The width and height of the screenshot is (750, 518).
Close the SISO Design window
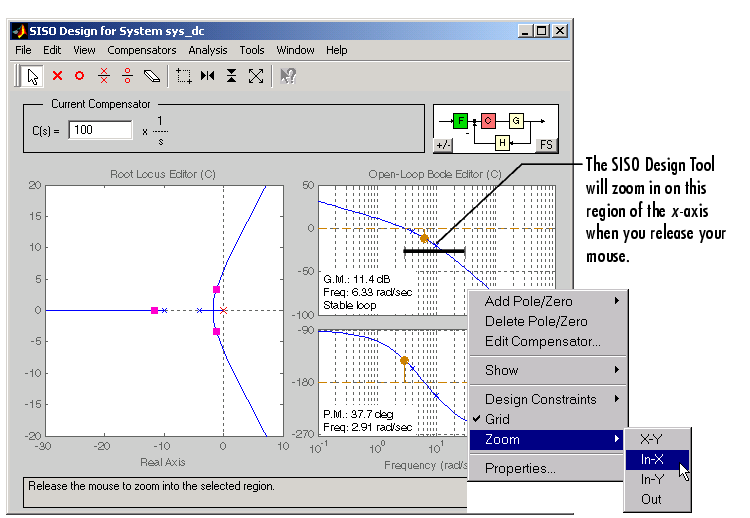pos(560,32)
